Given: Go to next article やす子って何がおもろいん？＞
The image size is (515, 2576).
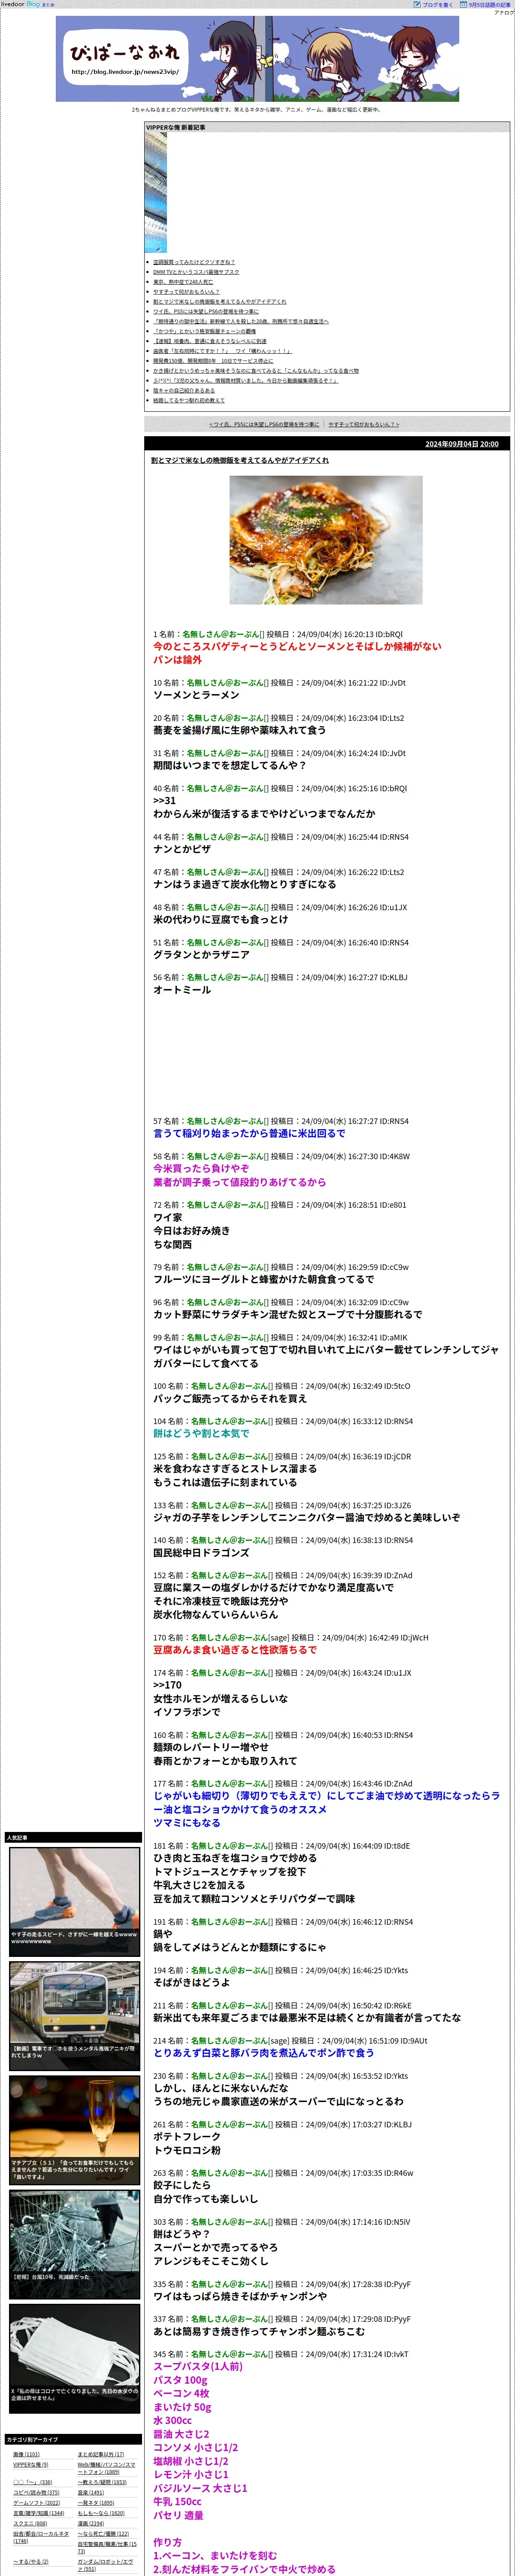Looking at the screenshot, I should click(363, 424).
